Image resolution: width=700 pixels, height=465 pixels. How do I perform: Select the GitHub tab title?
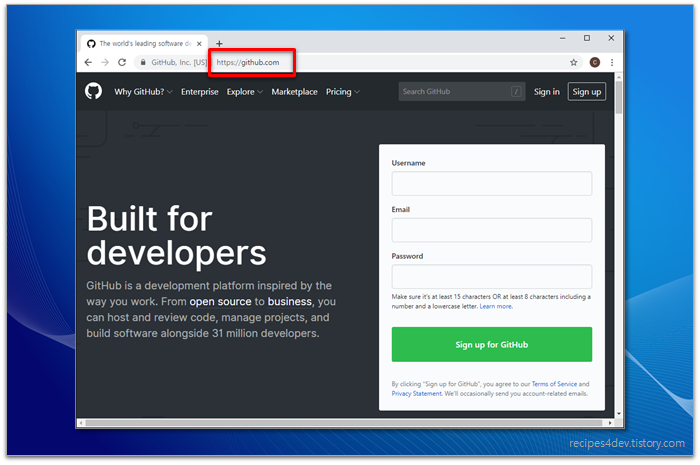[146, 44]
